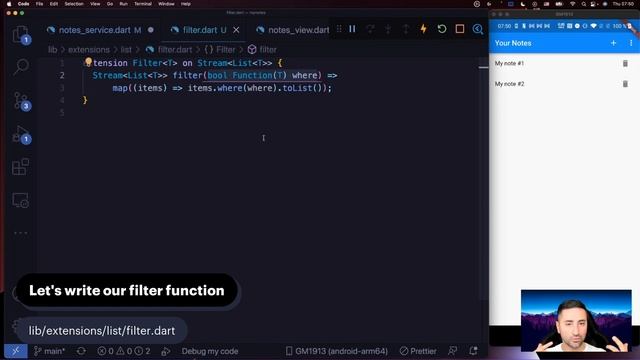Screen dimensions: 640x360
Task: Open the phone app overflow menu
Action: point(631,43)
